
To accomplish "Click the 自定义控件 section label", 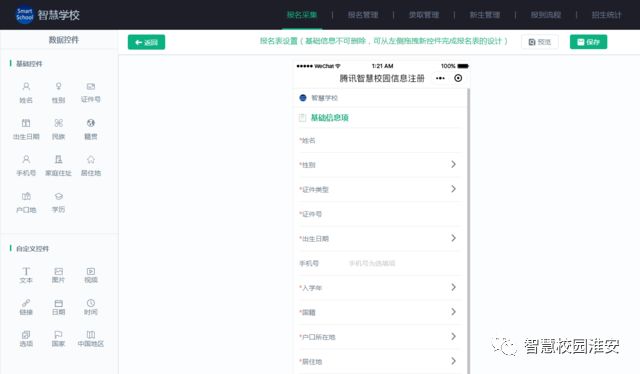I will (x=32, y=249).
